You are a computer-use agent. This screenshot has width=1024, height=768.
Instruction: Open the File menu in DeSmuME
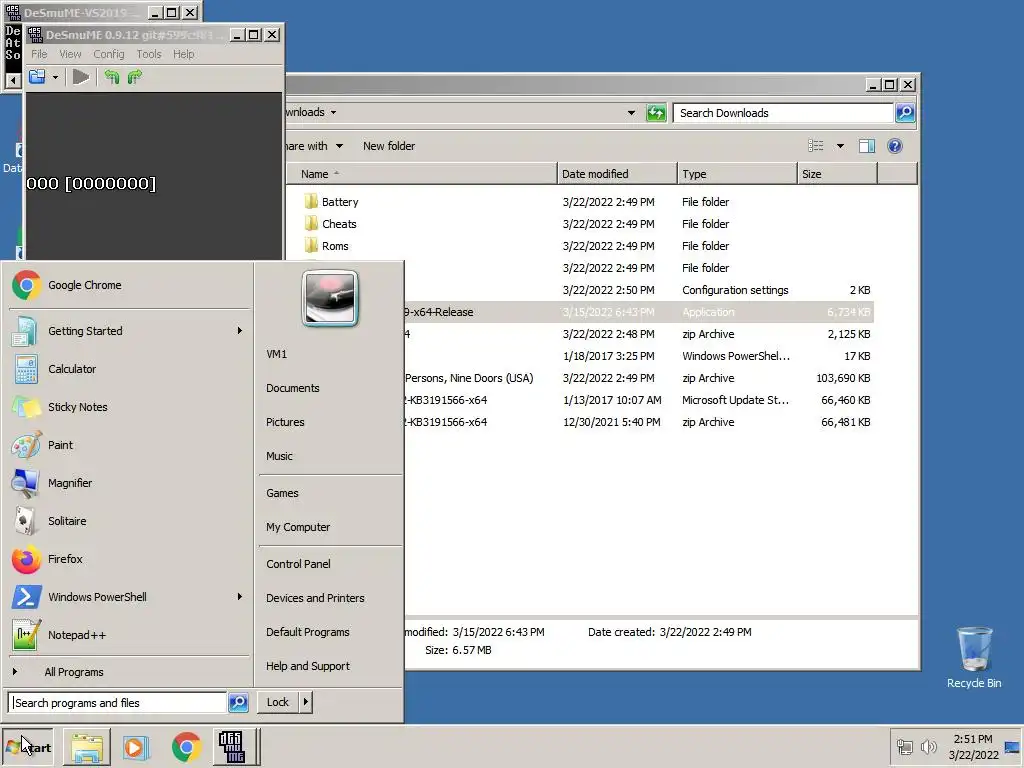39,54
